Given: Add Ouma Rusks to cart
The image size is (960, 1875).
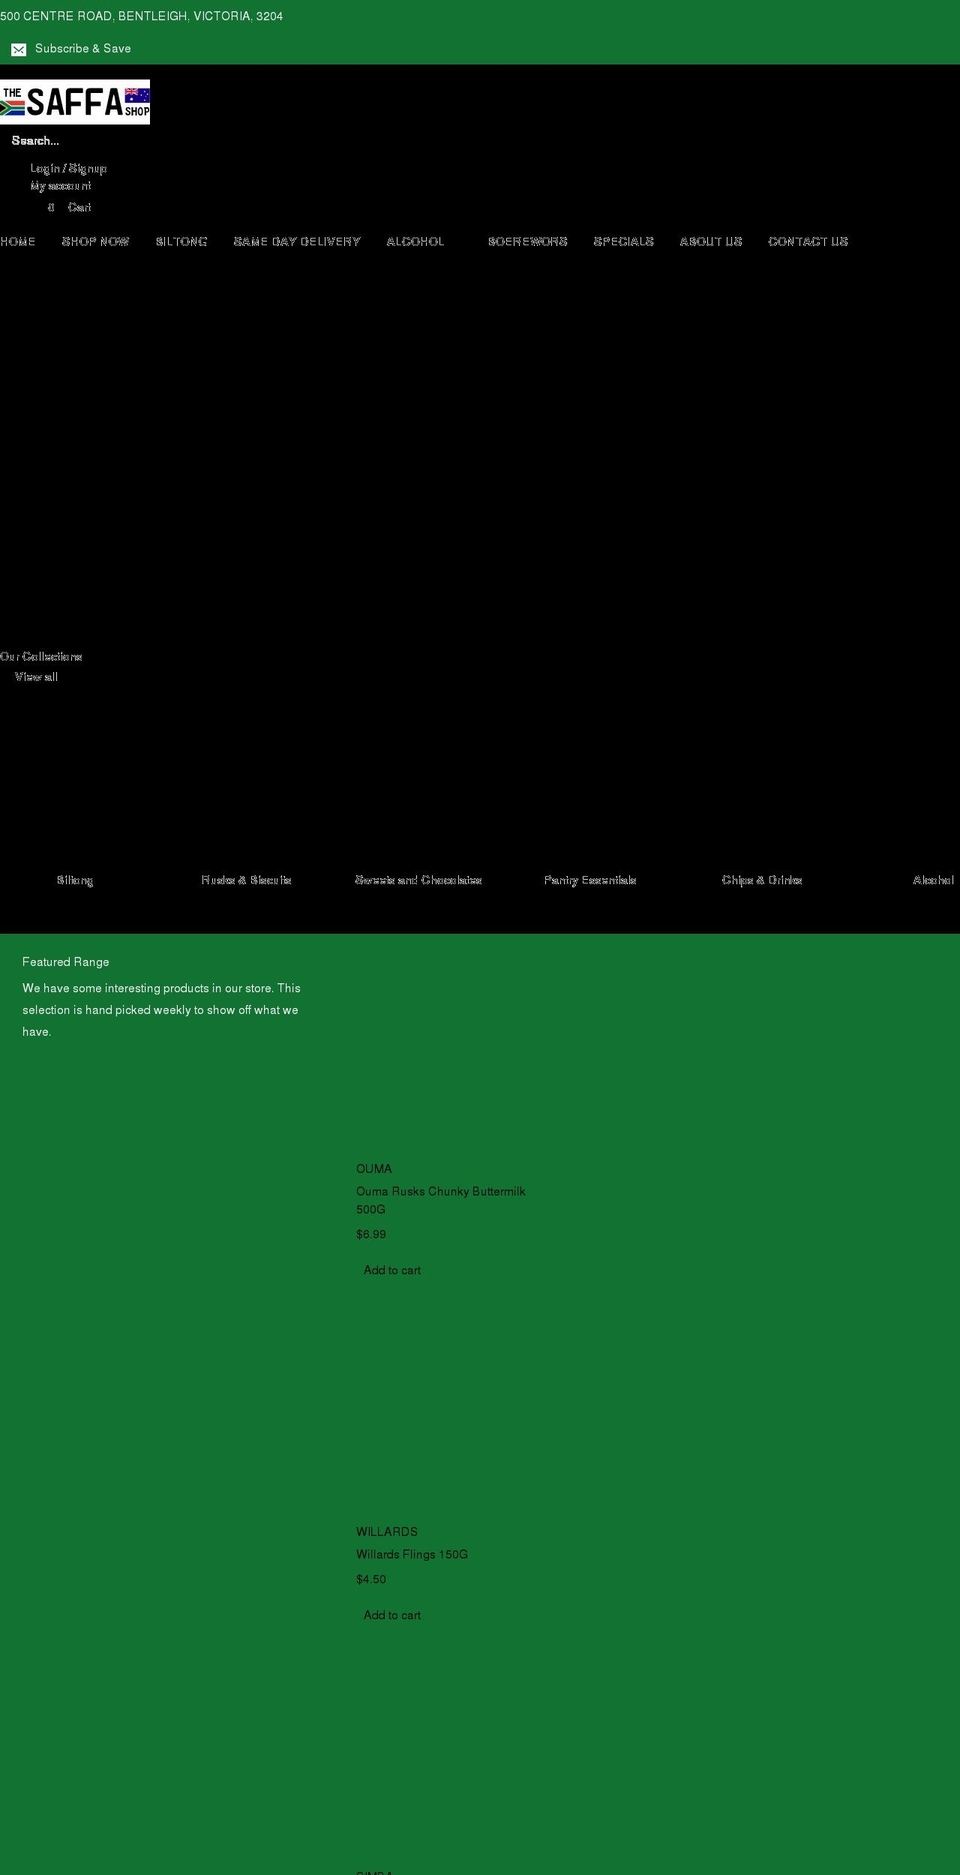Looking at the screenshot, I should pos(392,1270).
